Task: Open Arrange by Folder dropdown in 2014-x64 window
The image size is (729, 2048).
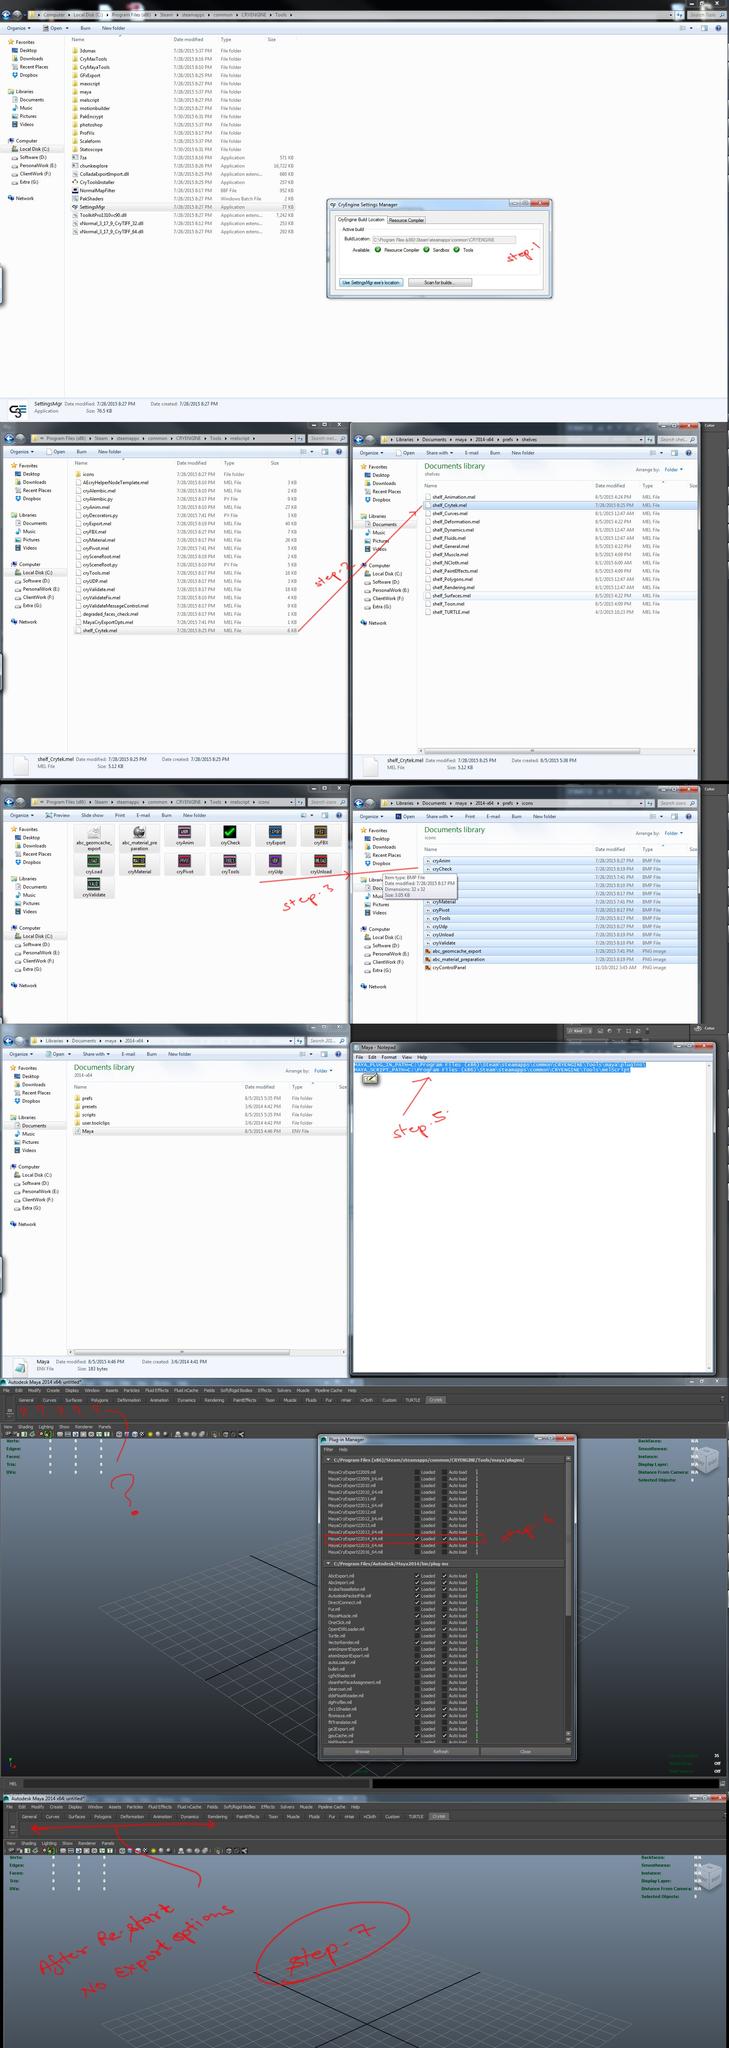Action: 322,1070
